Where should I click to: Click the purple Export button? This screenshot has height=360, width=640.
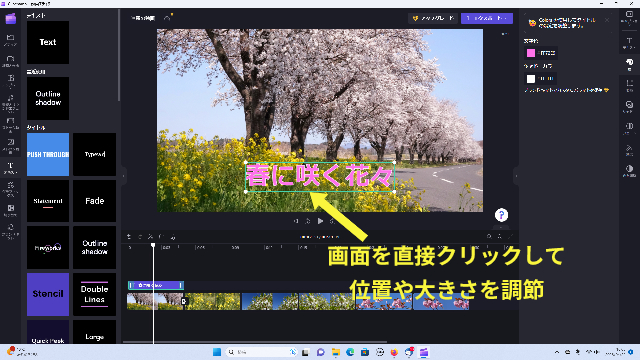coord(487,18)
